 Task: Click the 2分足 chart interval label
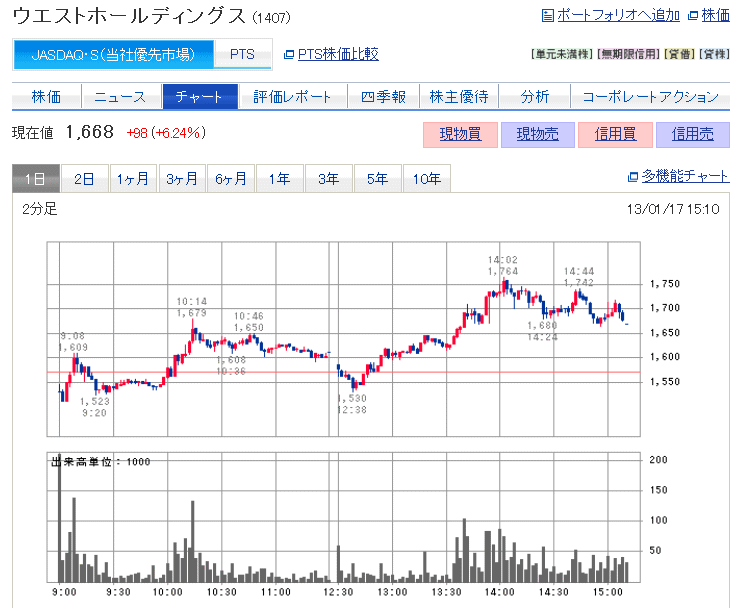click(39, 209)
